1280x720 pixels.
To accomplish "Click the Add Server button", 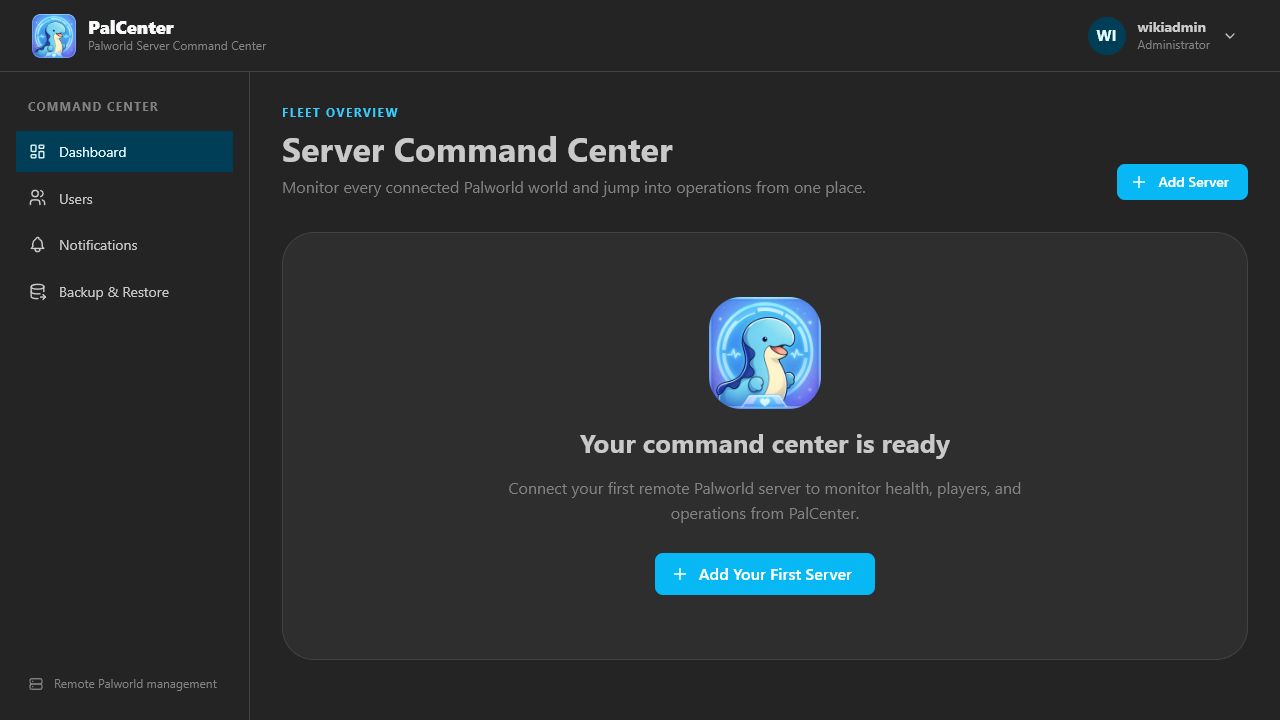I will 1182,182.
